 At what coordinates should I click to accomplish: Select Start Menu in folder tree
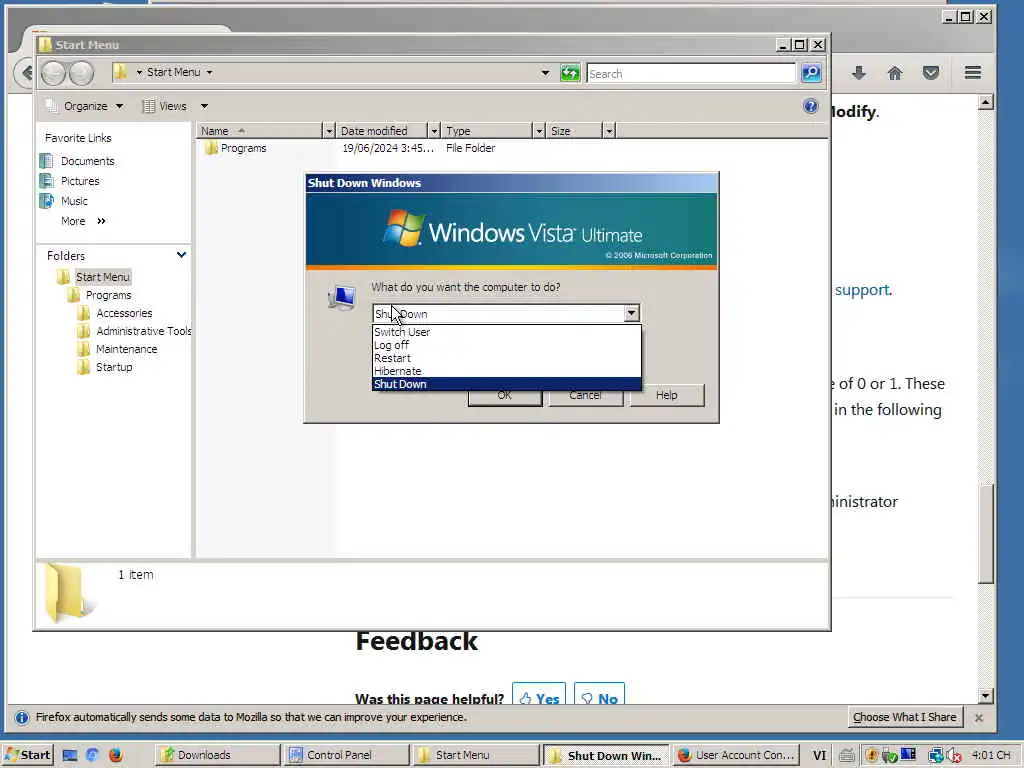(x=103, y=277)
